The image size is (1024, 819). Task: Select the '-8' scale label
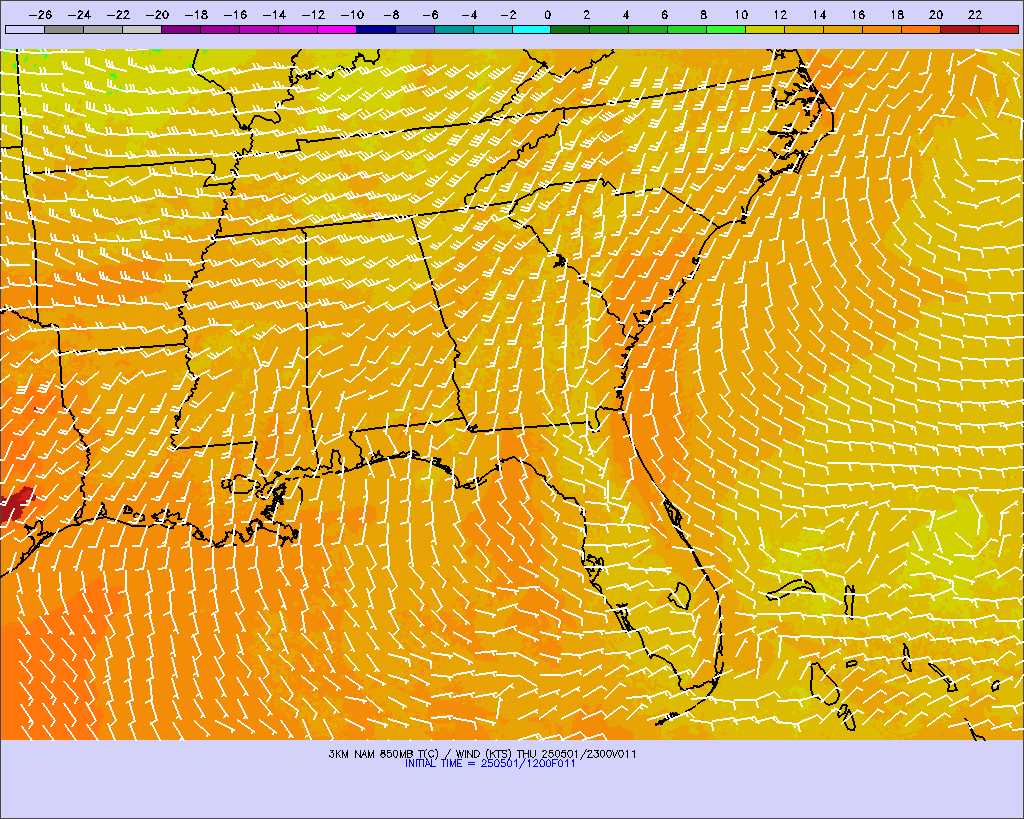tap(391, 15)
